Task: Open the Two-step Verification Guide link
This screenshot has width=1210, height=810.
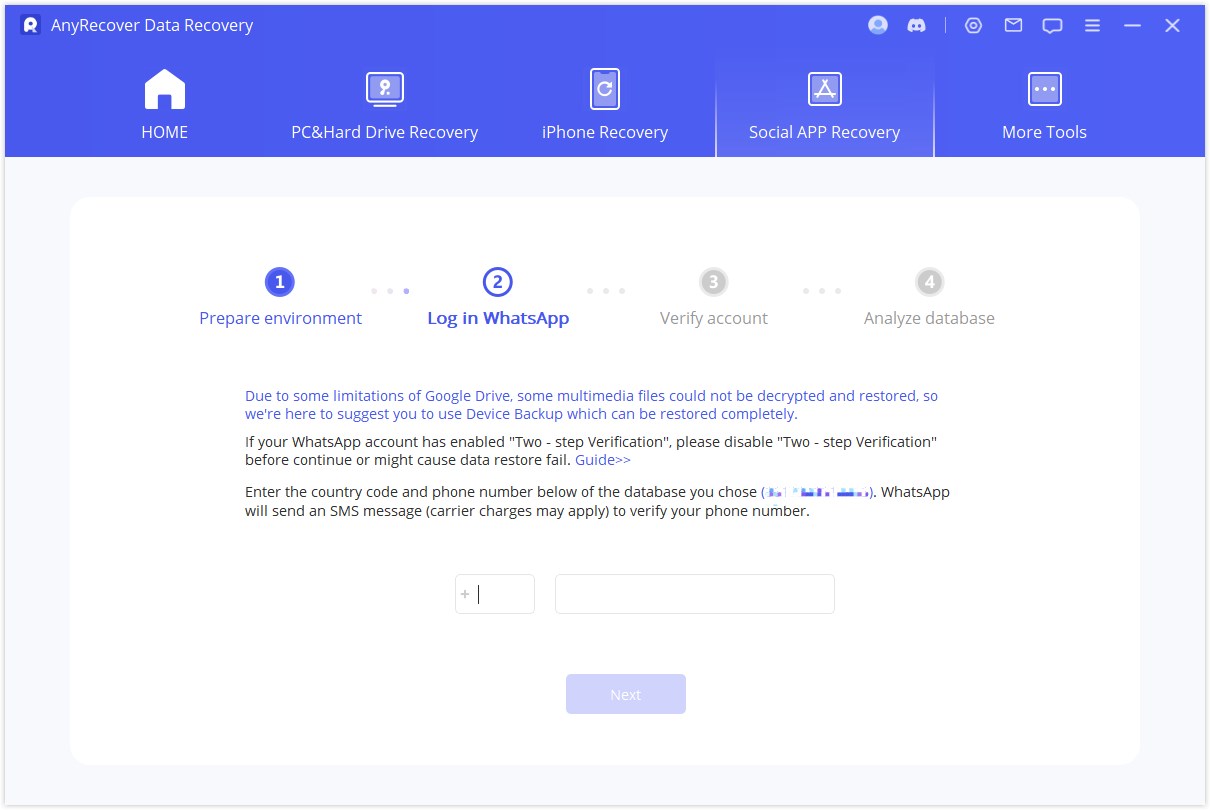Action: 602,459
